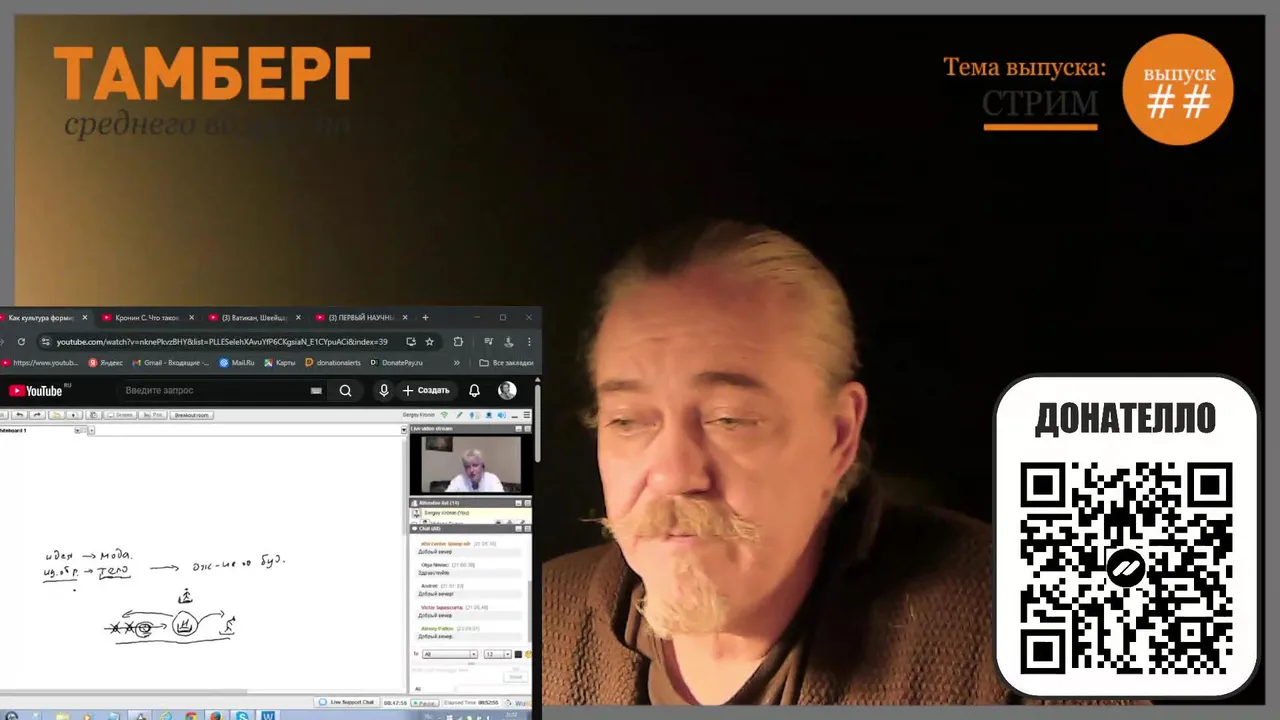Click the emoji smiley in webinar chat

[529, 654]
